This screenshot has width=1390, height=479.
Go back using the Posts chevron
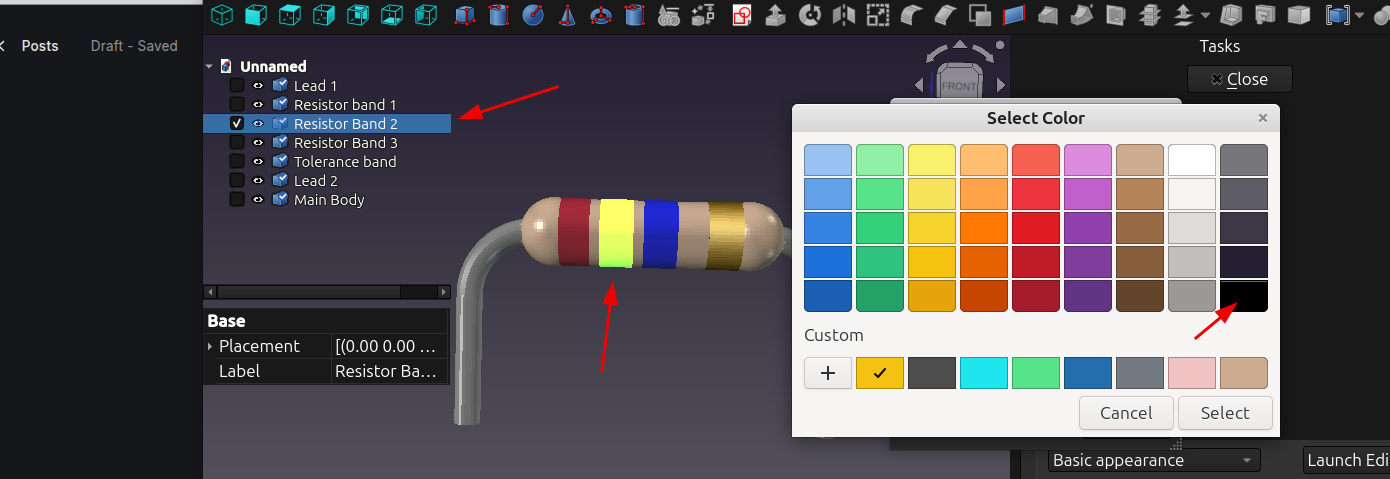pos(3,46)
